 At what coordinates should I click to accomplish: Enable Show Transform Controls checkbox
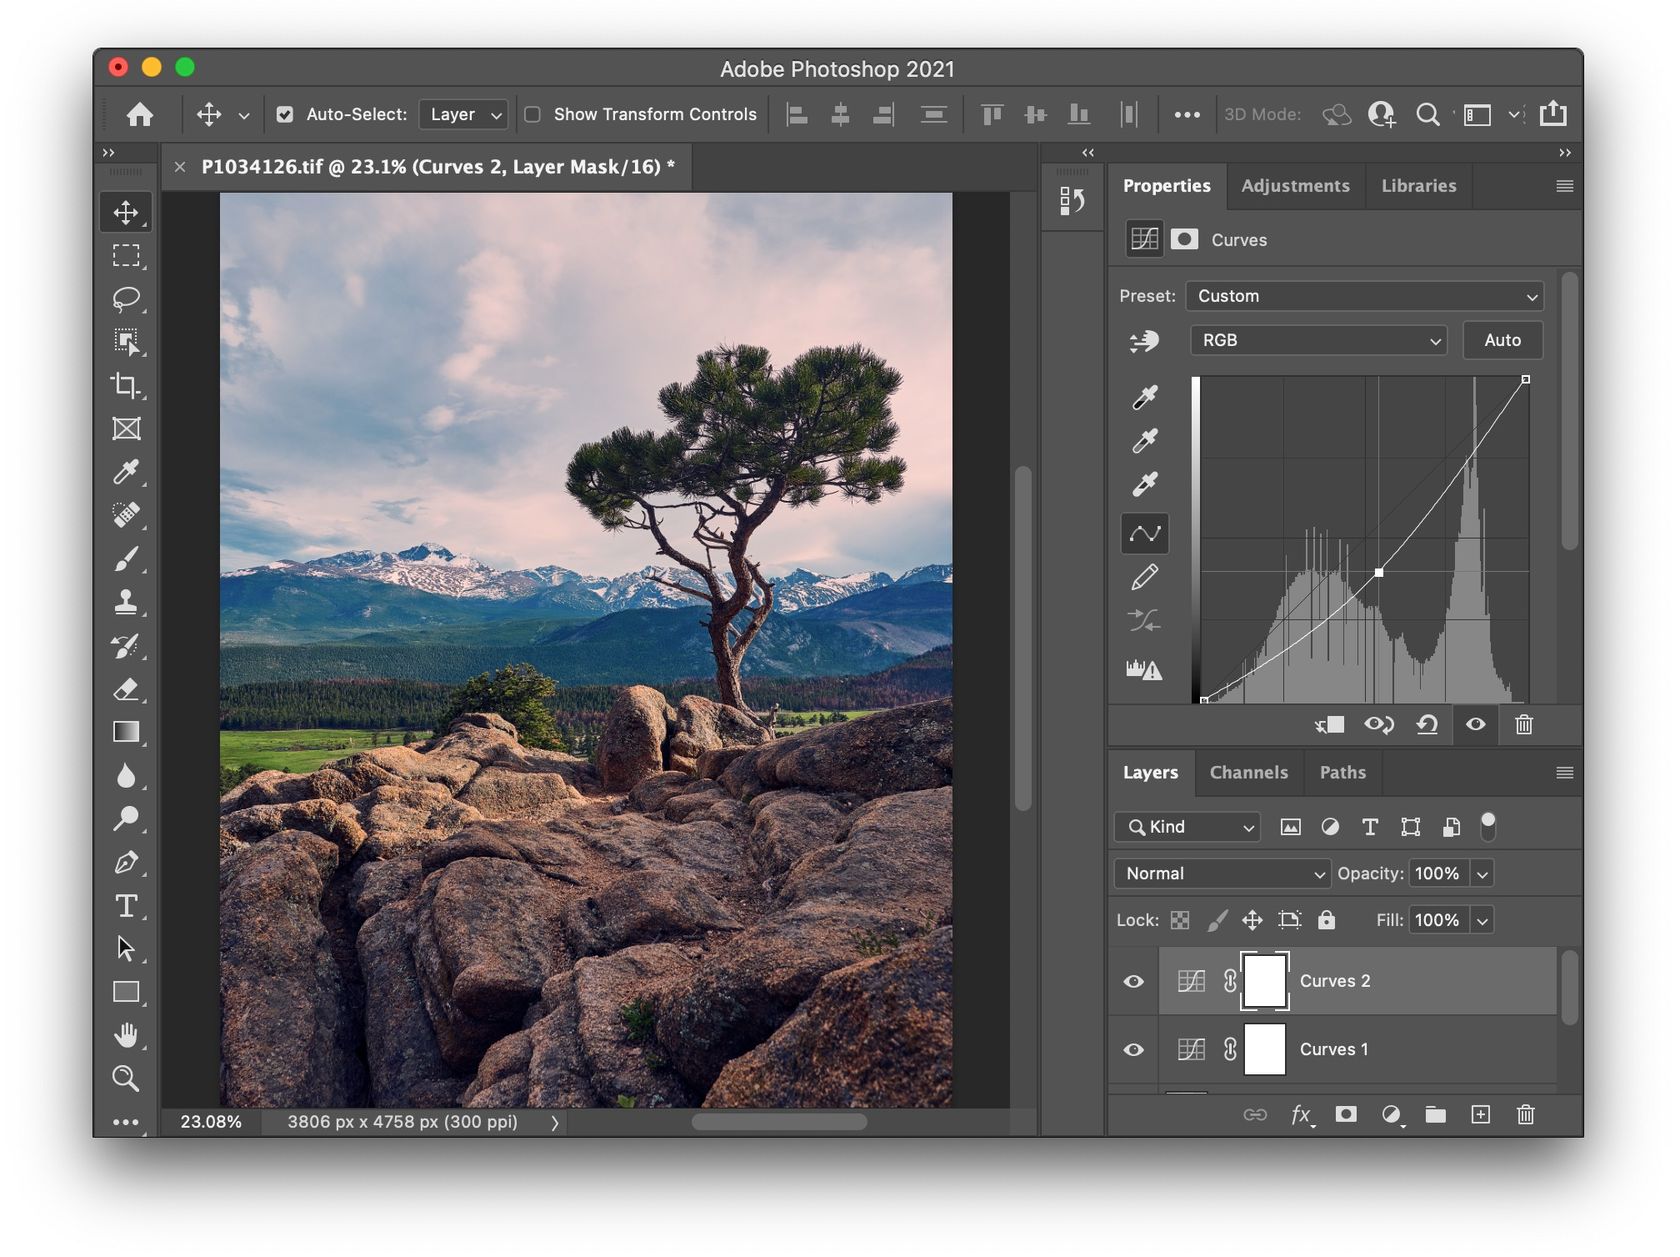pyautogui.click(x=533, y=115)
